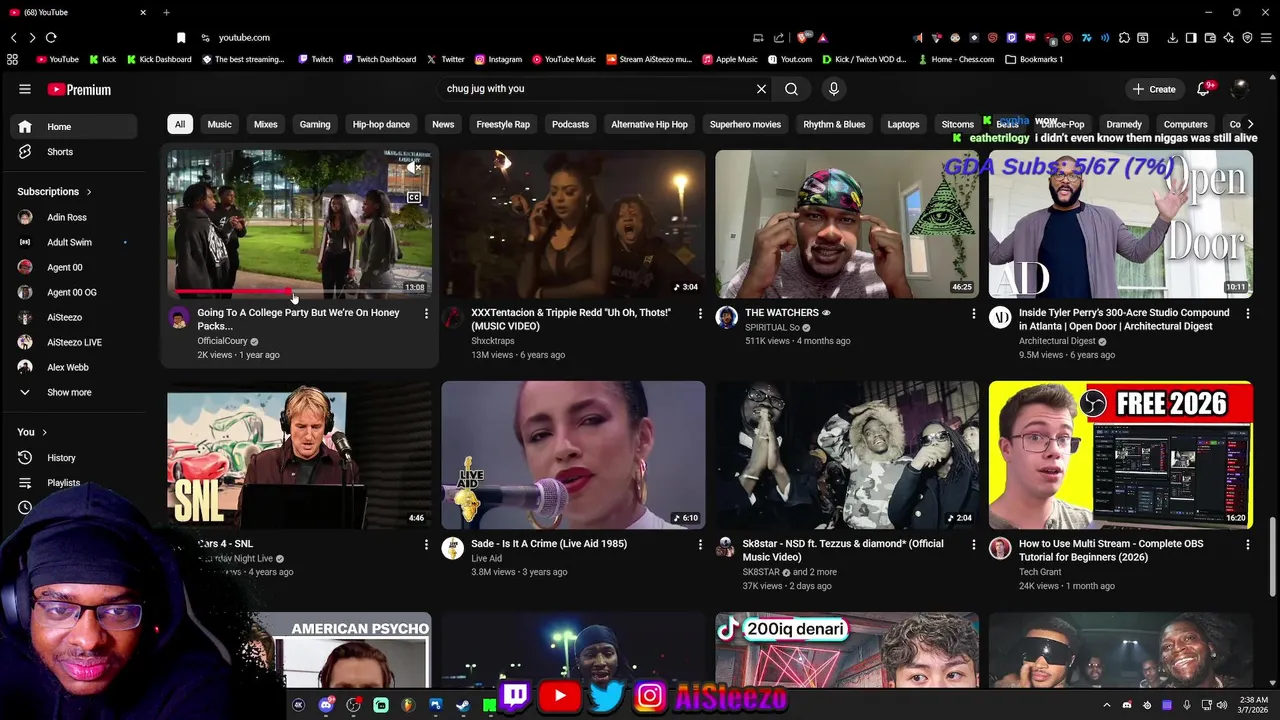
Task: Open the Home - Chess.com bookmark
Action: 955,59
